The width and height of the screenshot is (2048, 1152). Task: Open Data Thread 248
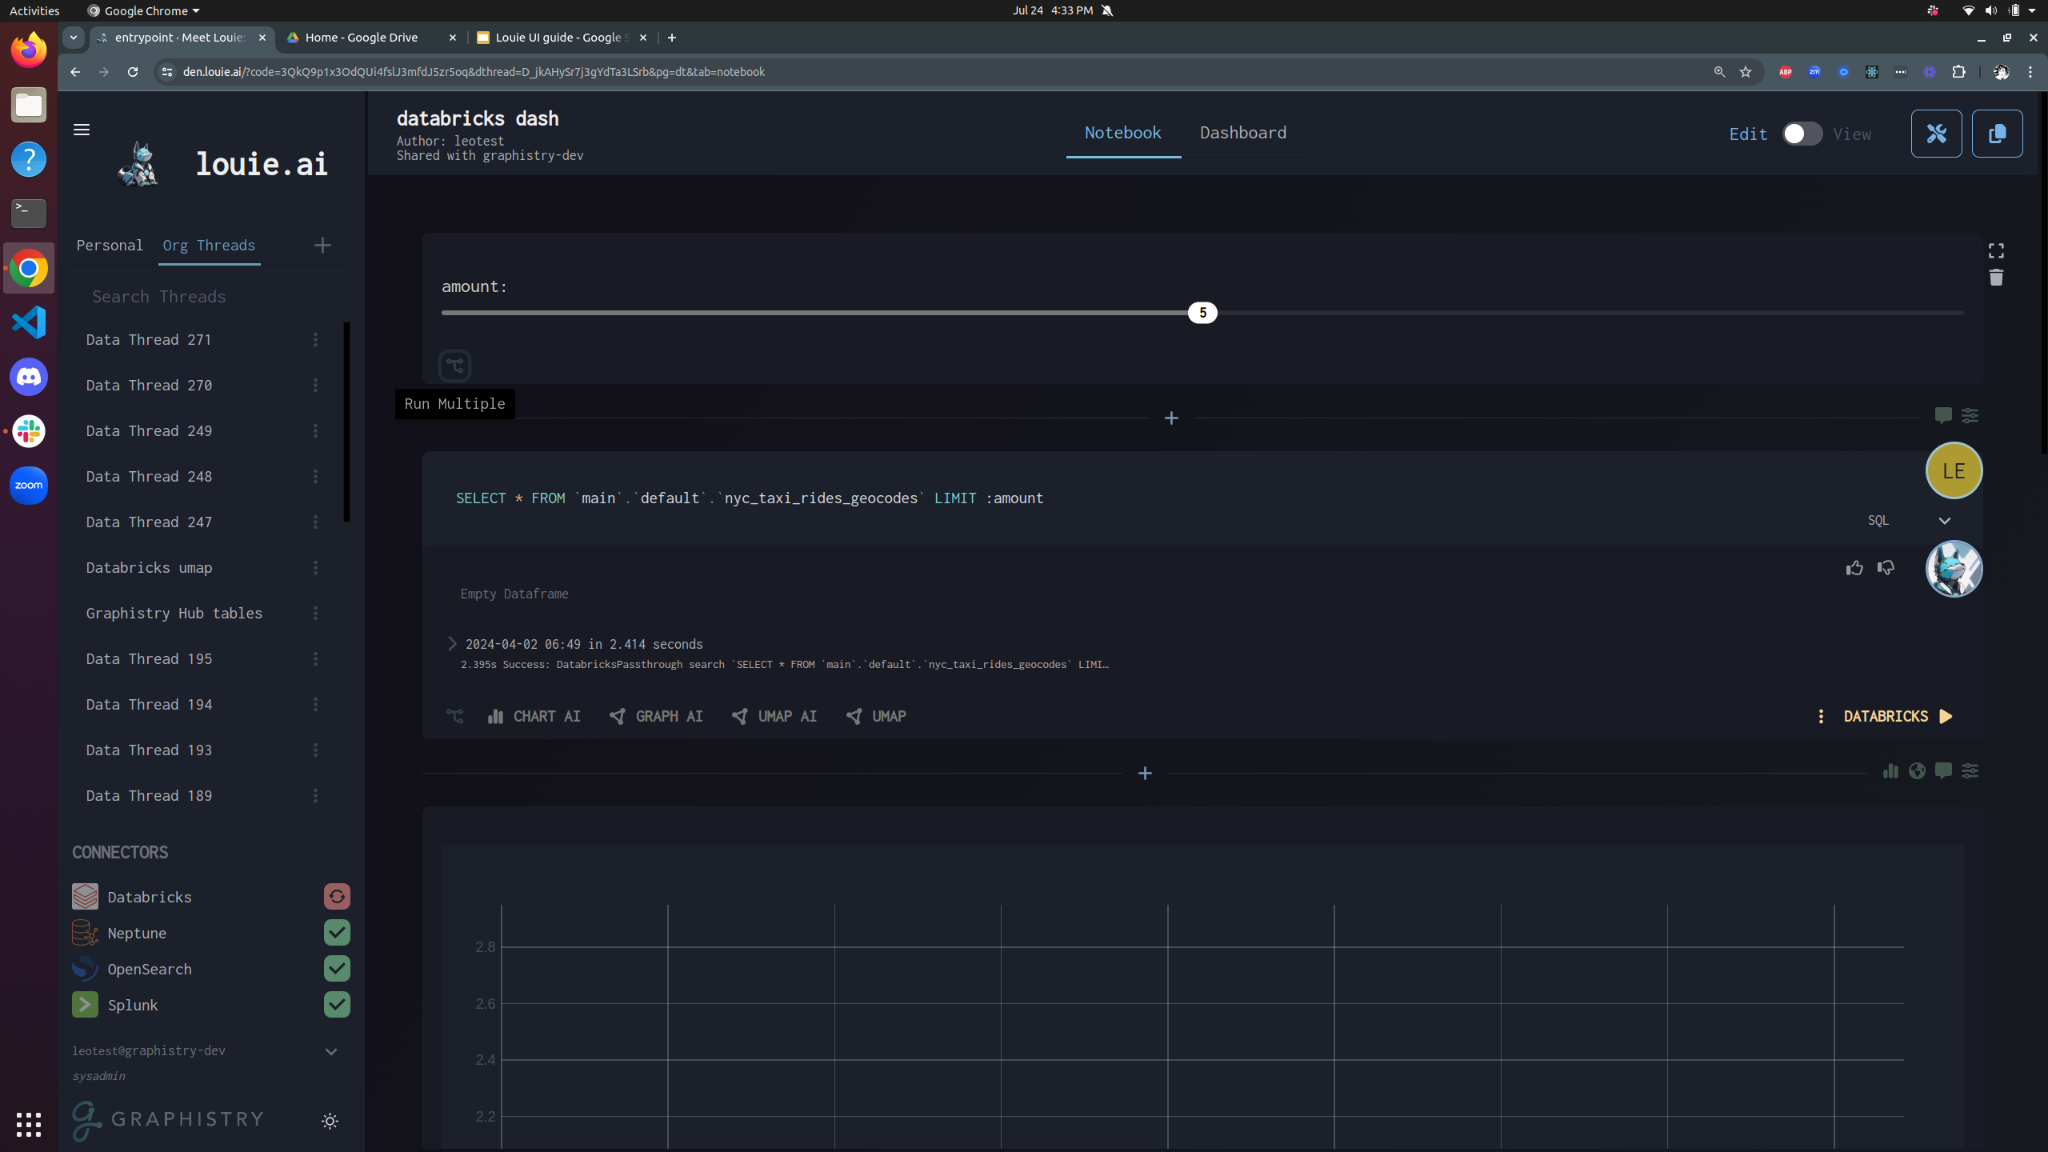pos(149,477)
